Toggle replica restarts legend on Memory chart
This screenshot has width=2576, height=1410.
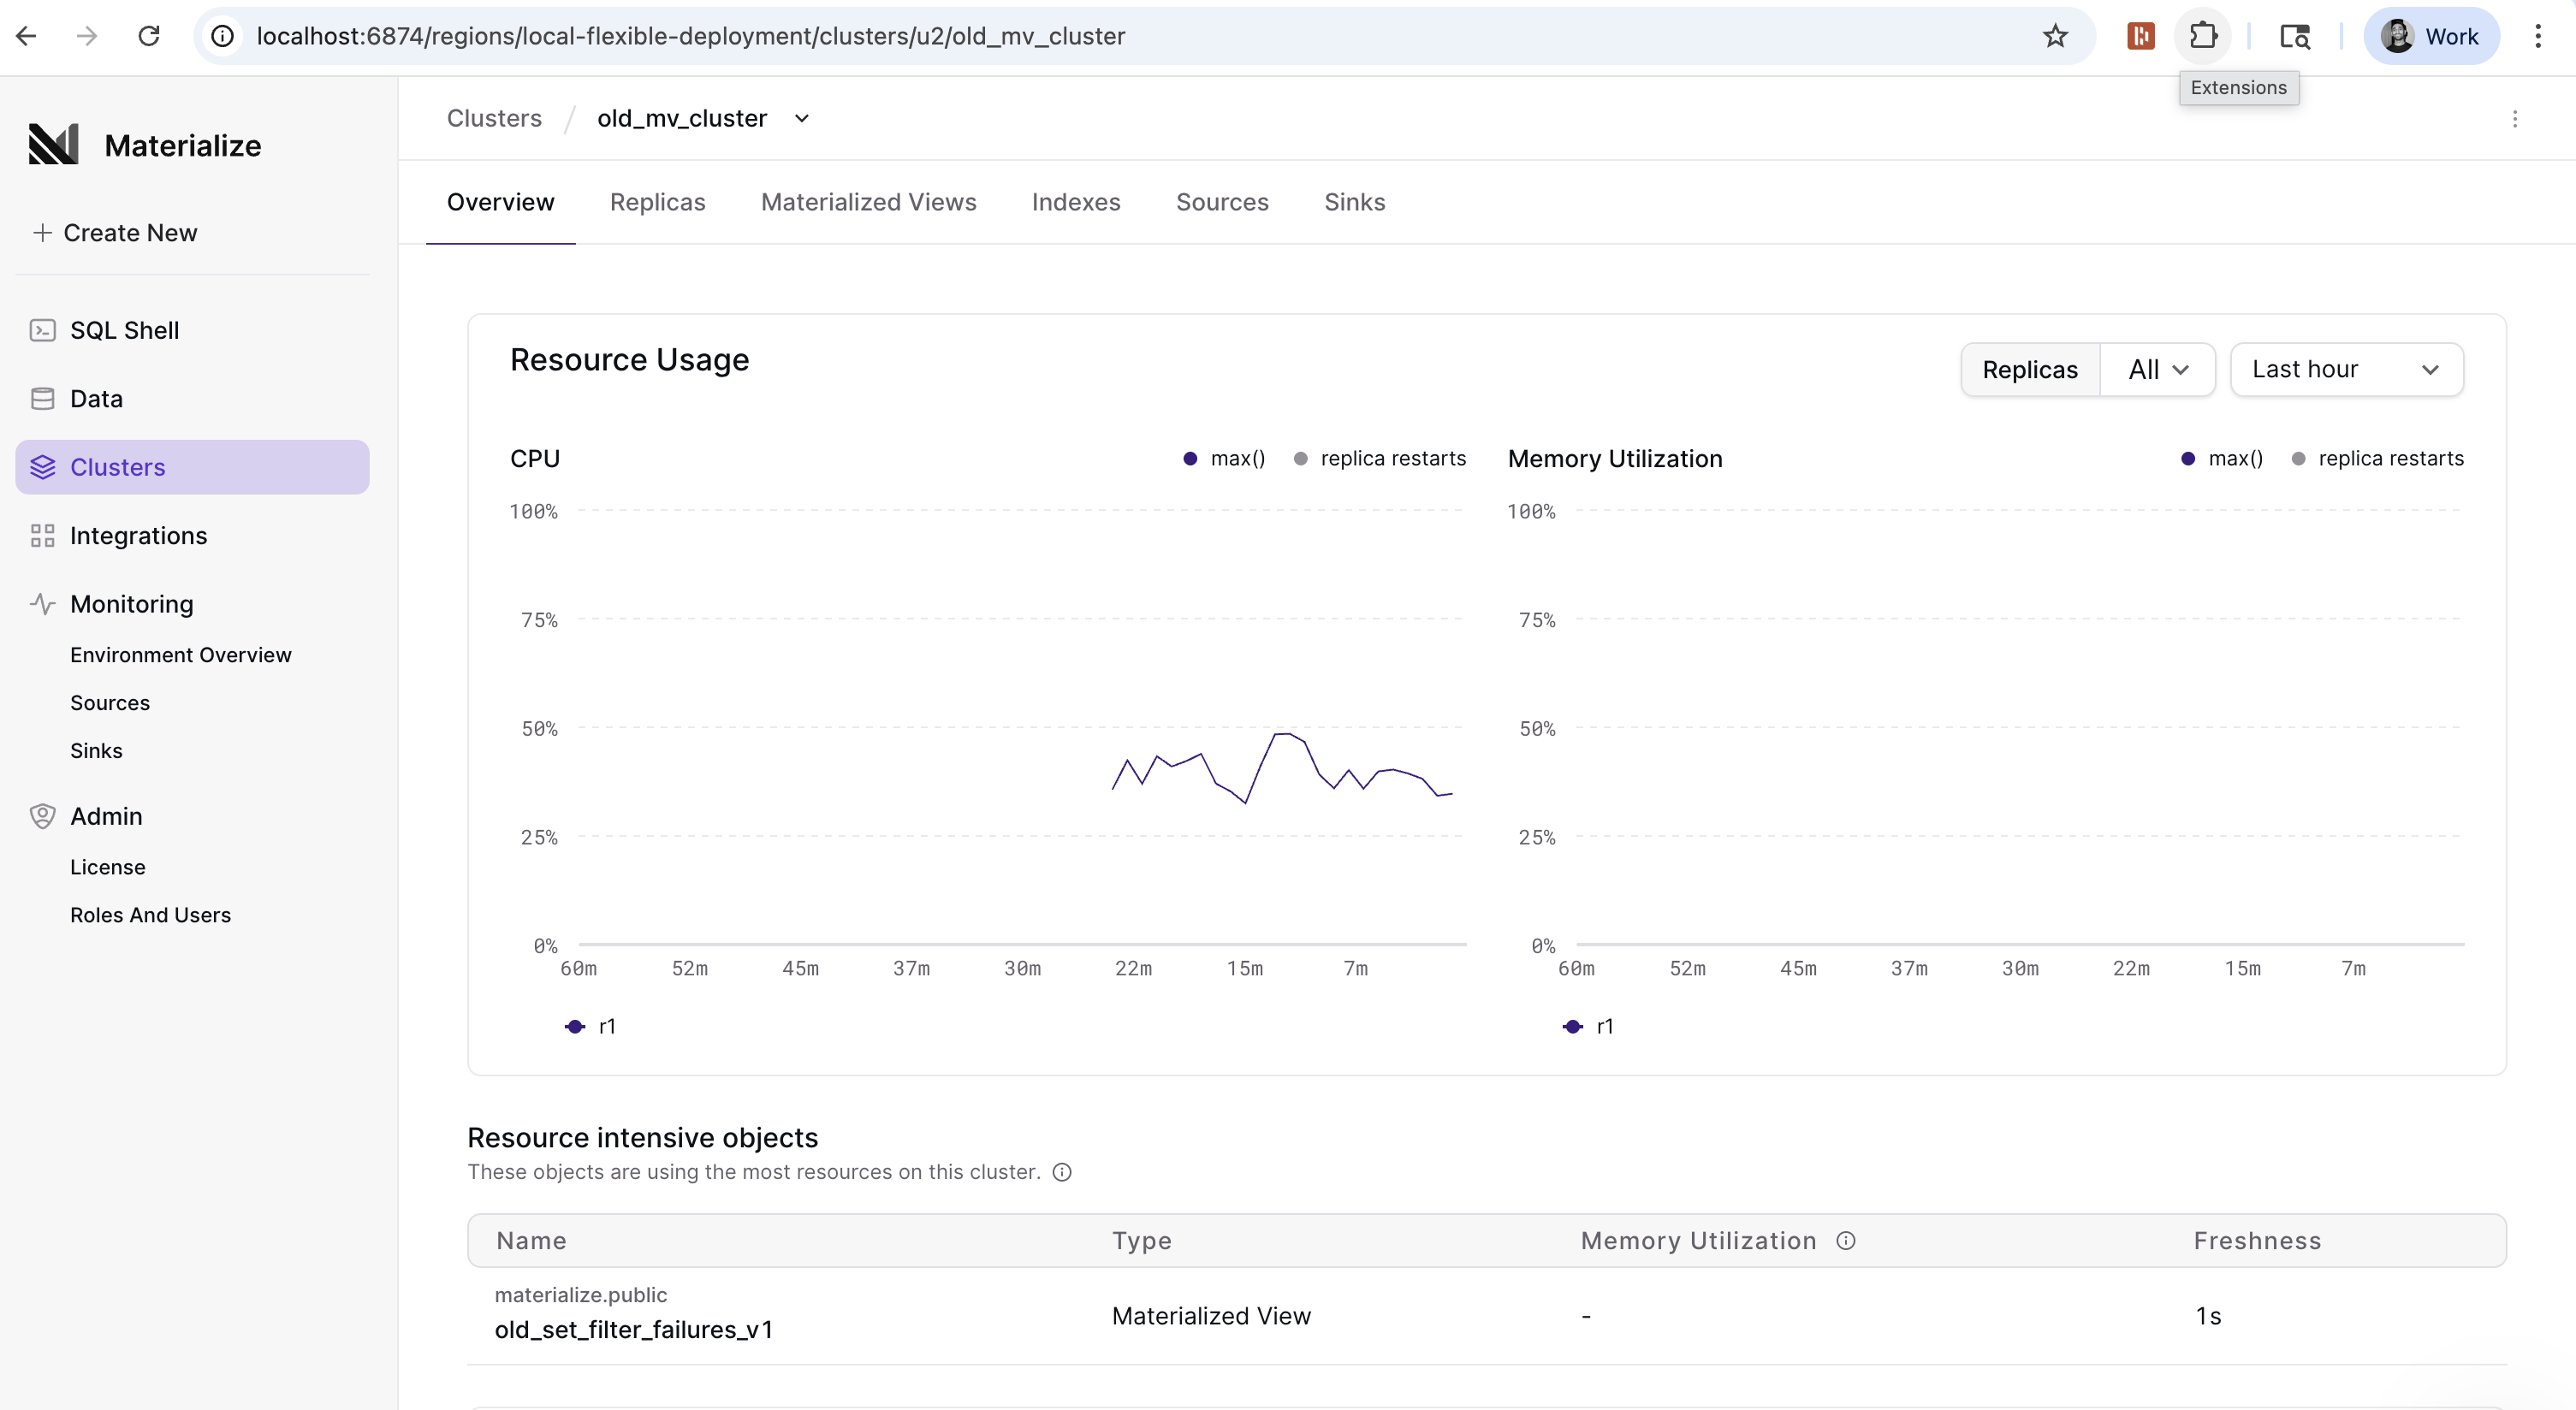2377,459
